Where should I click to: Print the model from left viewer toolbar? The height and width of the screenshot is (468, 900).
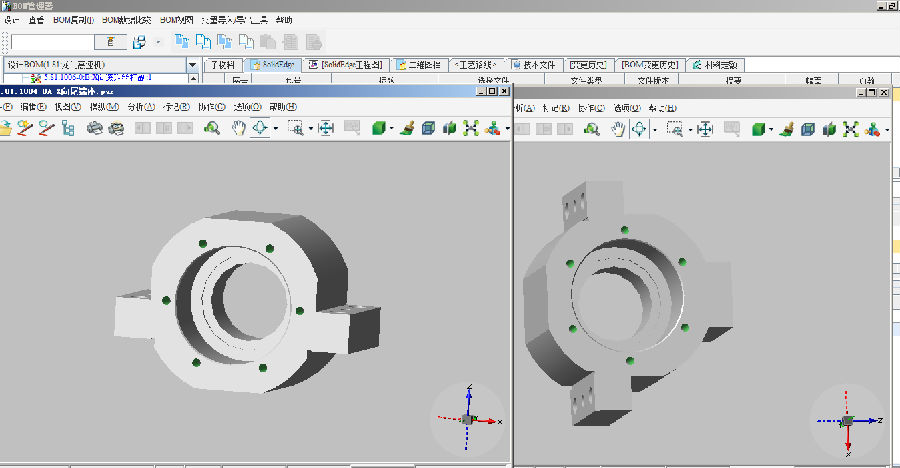click(95, 128)
